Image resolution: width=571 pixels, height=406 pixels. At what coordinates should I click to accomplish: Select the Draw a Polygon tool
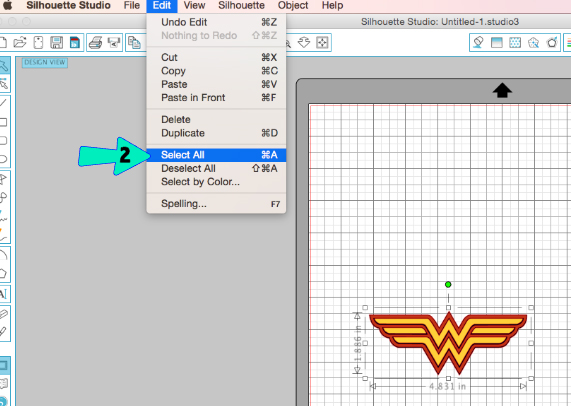4,179
